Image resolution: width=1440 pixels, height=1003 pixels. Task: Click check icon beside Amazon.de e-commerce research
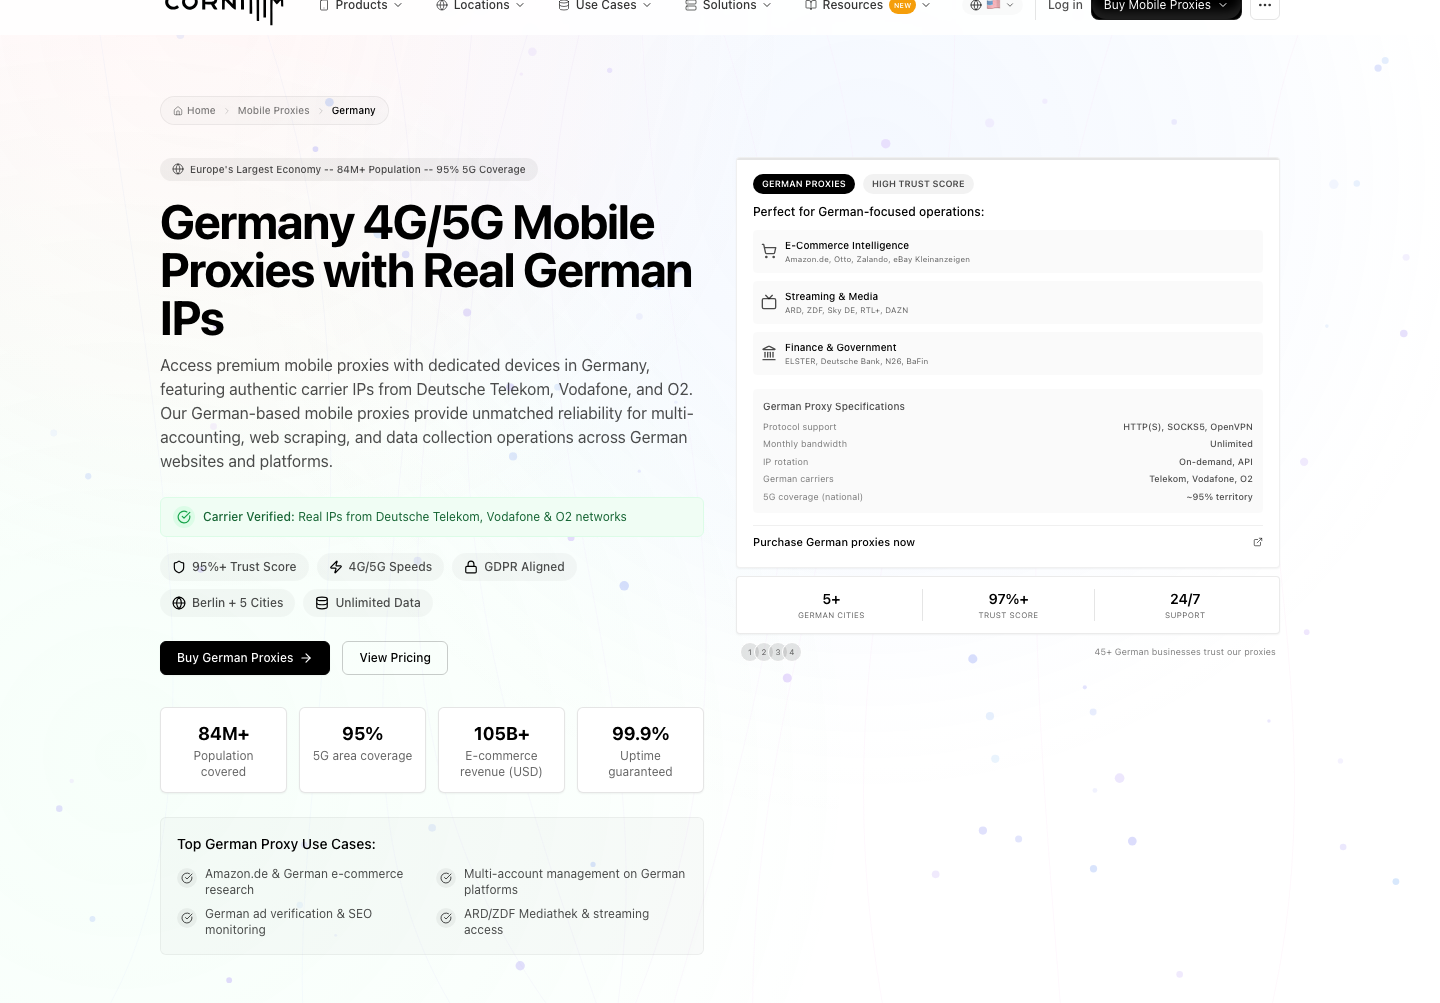pyautogui.click(x=187, y=878)
